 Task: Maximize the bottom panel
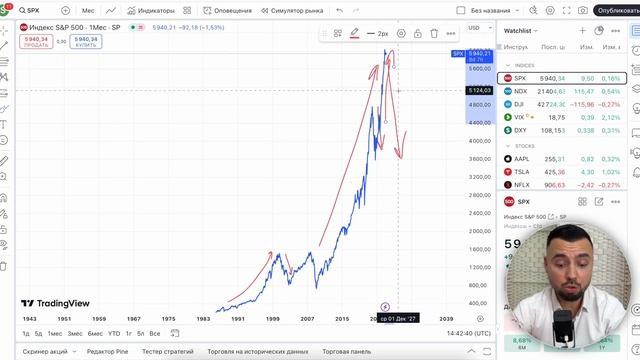(487, 351)
